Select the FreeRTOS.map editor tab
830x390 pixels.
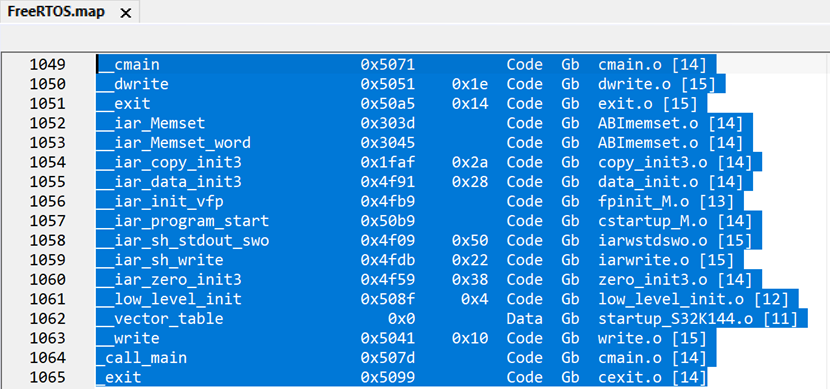coord(70,12)
